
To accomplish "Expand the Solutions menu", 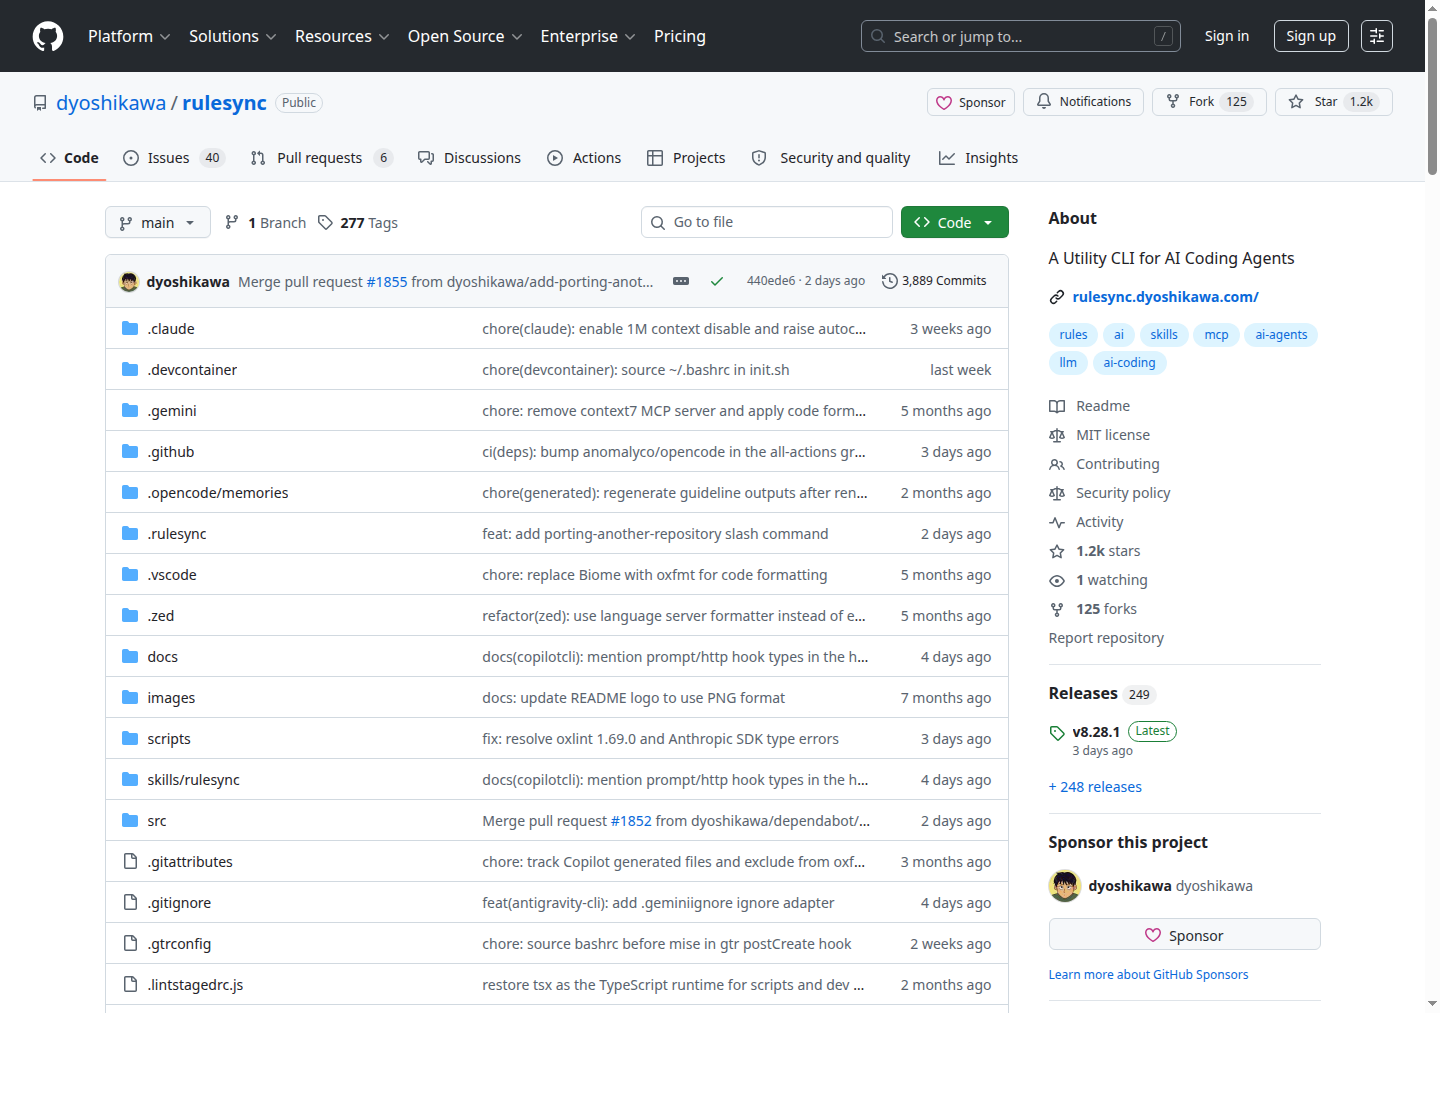I will click(x=232, y=36).
